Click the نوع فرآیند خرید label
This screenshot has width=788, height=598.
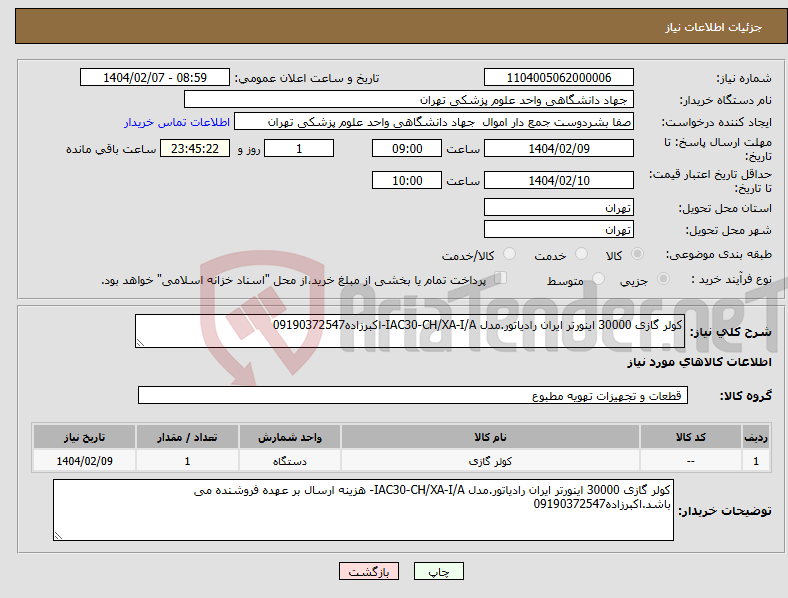pyautogui.click(x=731, y=279)
